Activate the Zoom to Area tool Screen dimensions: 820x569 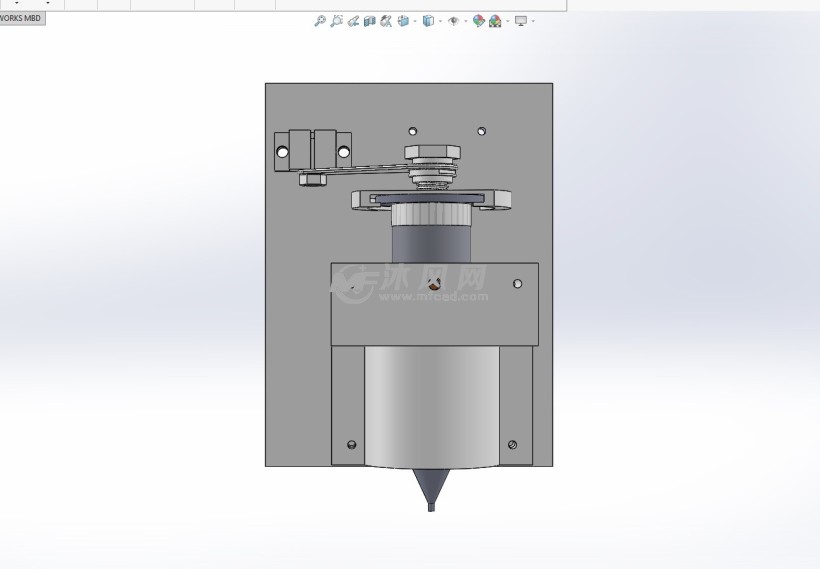[337, 21]
